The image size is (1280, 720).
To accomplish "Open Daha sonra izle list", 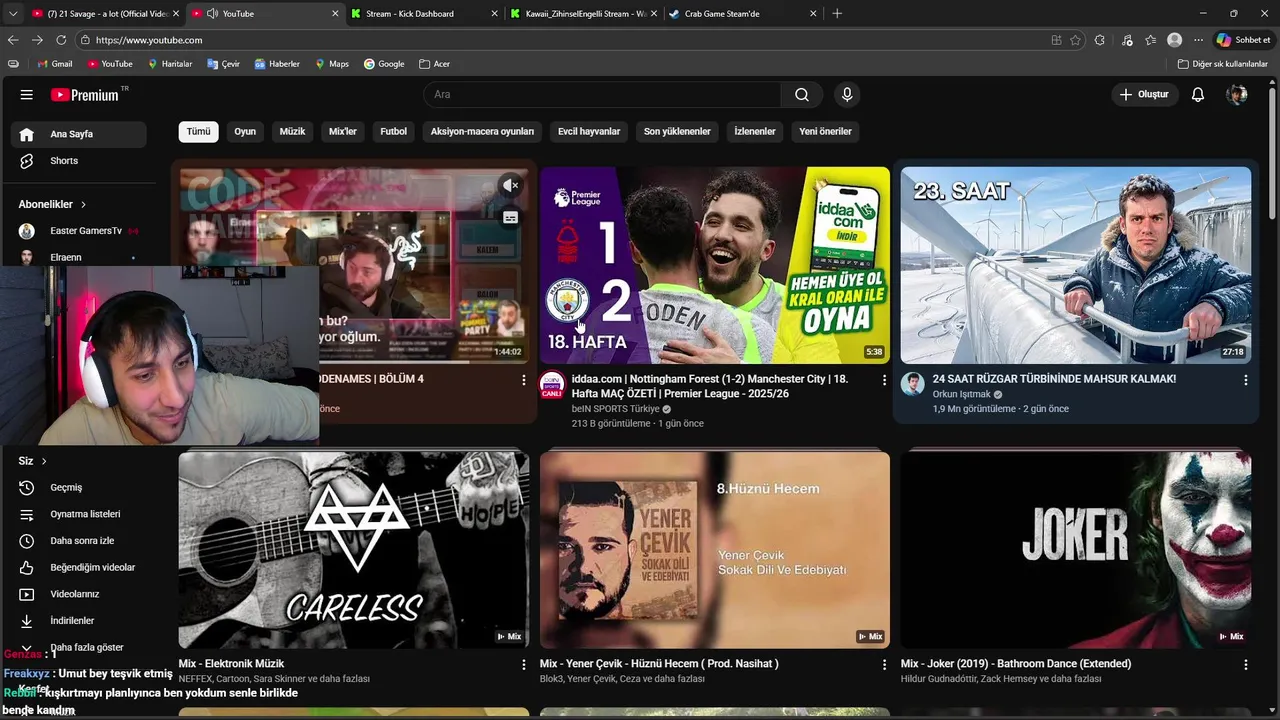I will tap(79, 541).
